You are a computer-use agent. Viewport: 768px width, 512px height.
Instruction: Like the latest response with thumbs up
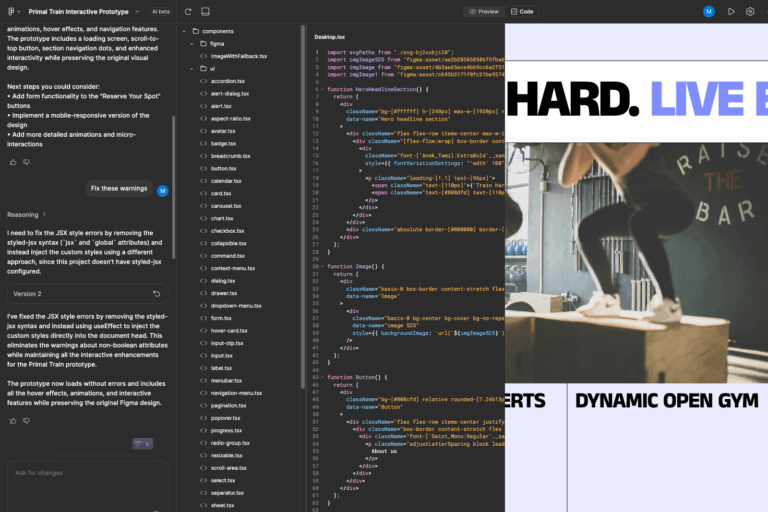[x=13, y=421]
